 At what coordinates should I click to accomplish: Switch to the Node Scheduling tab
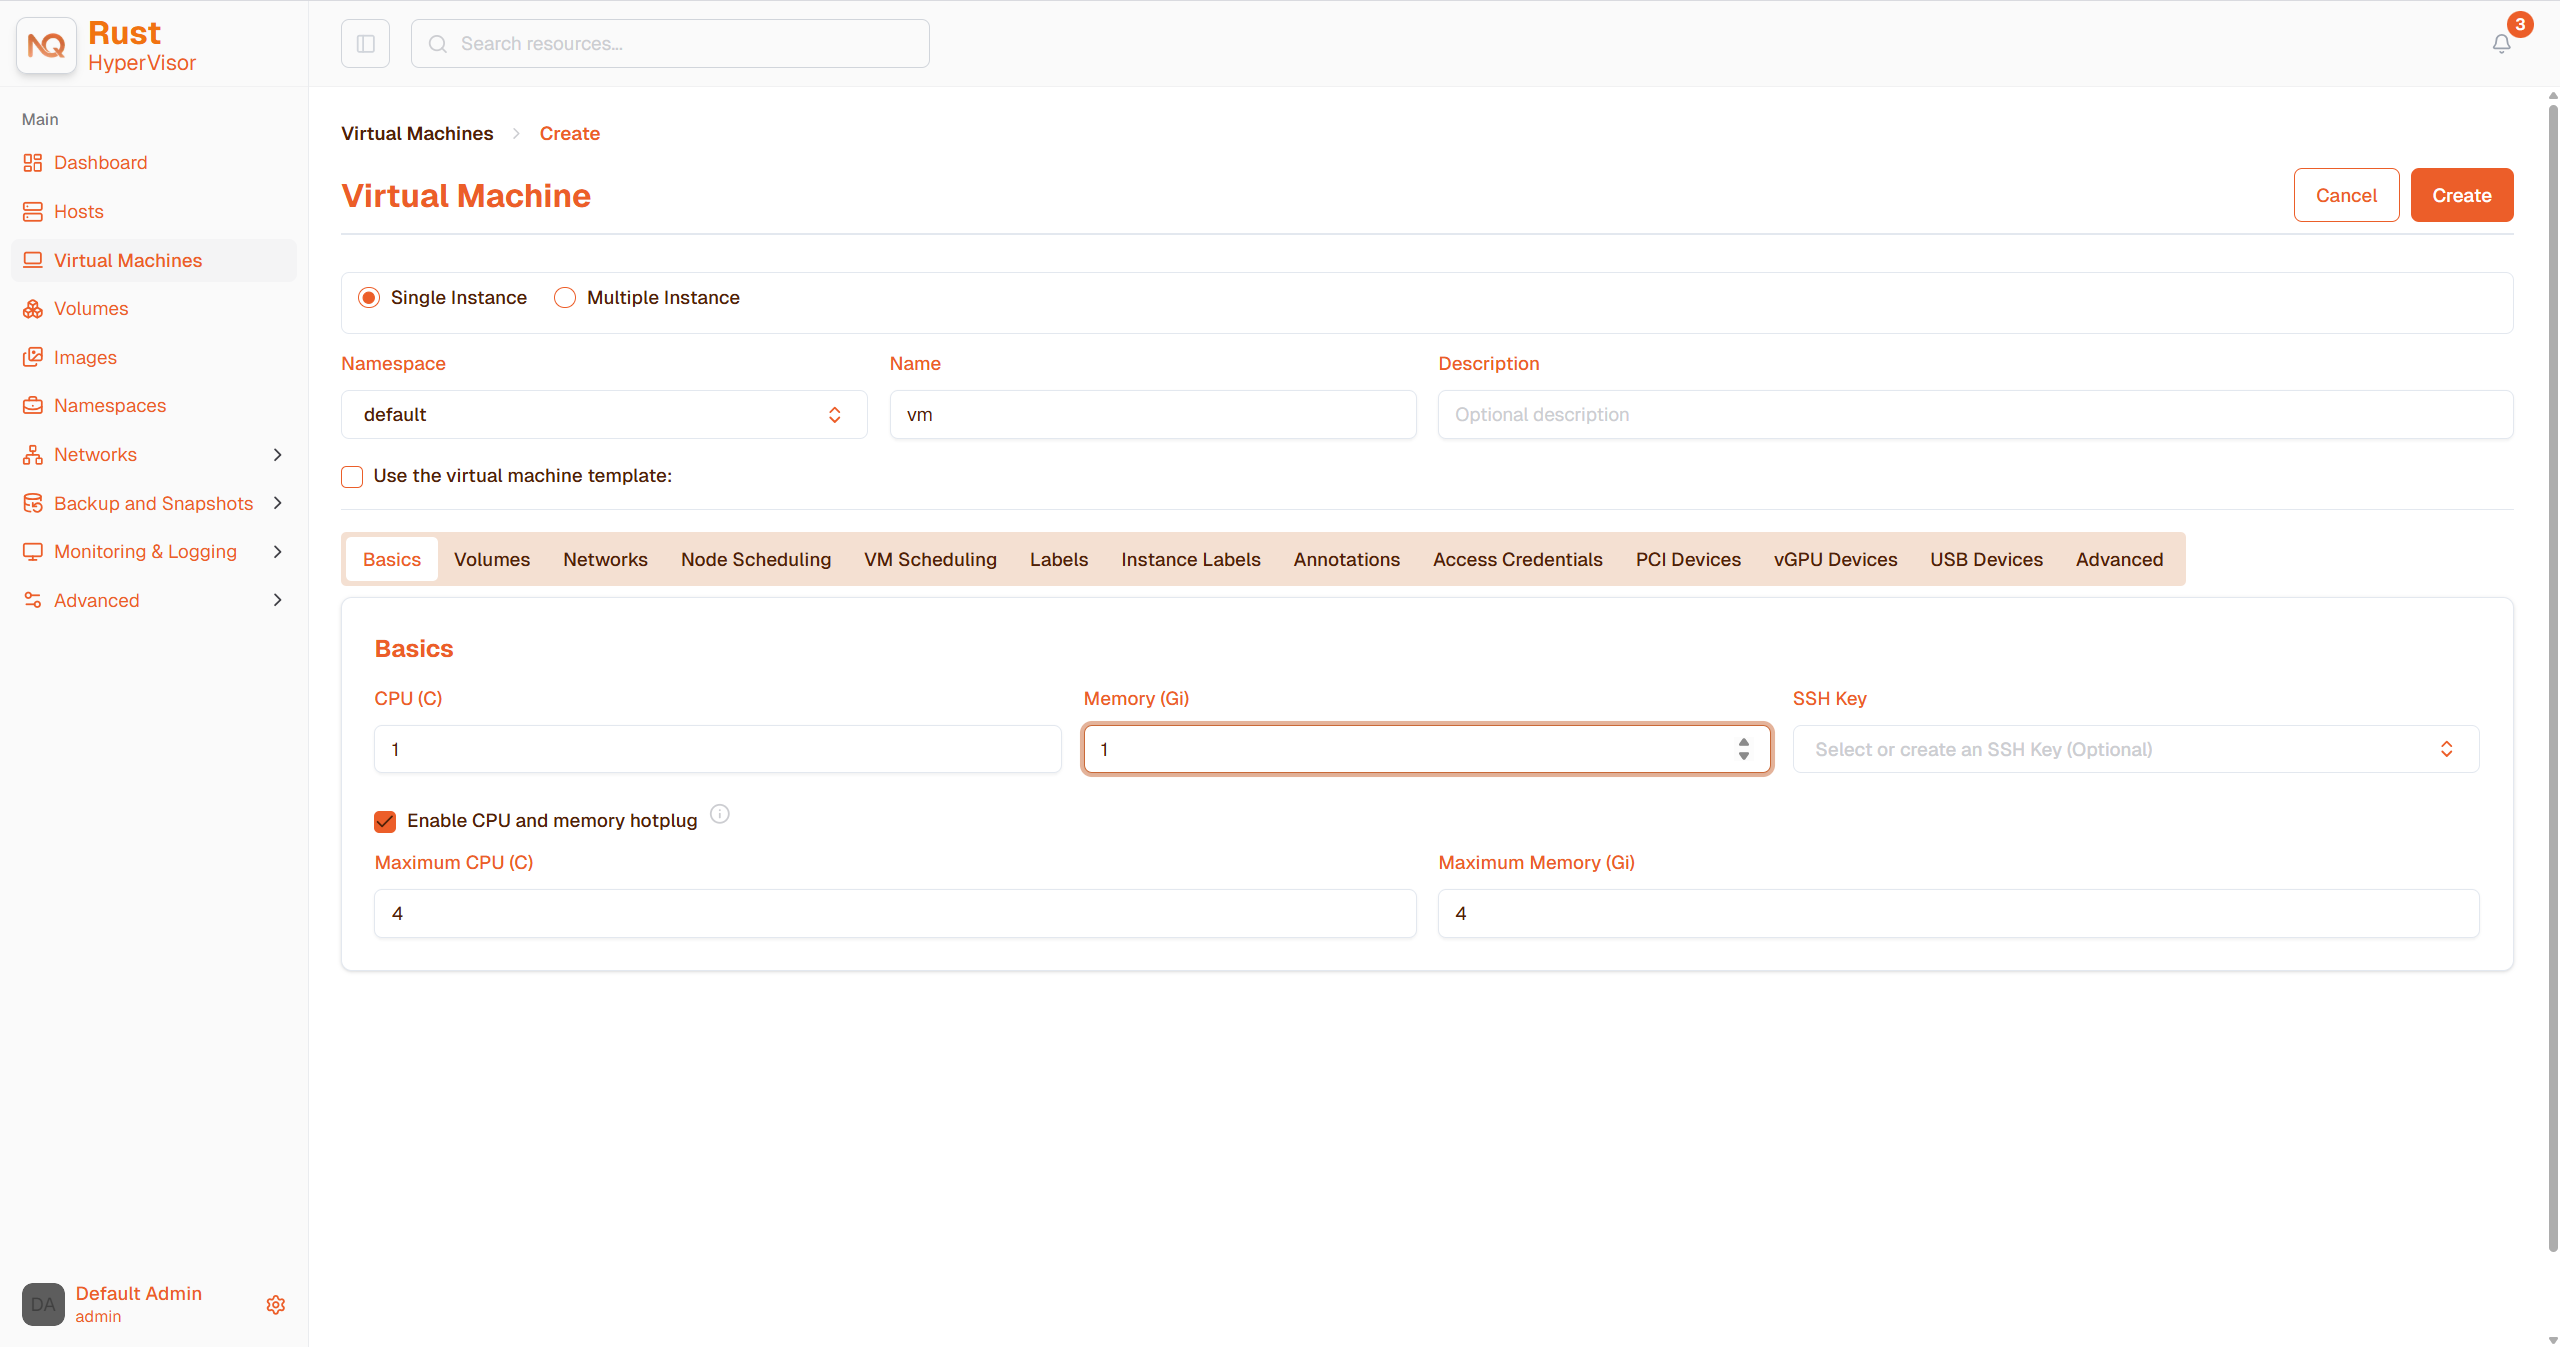coord(756,560)
